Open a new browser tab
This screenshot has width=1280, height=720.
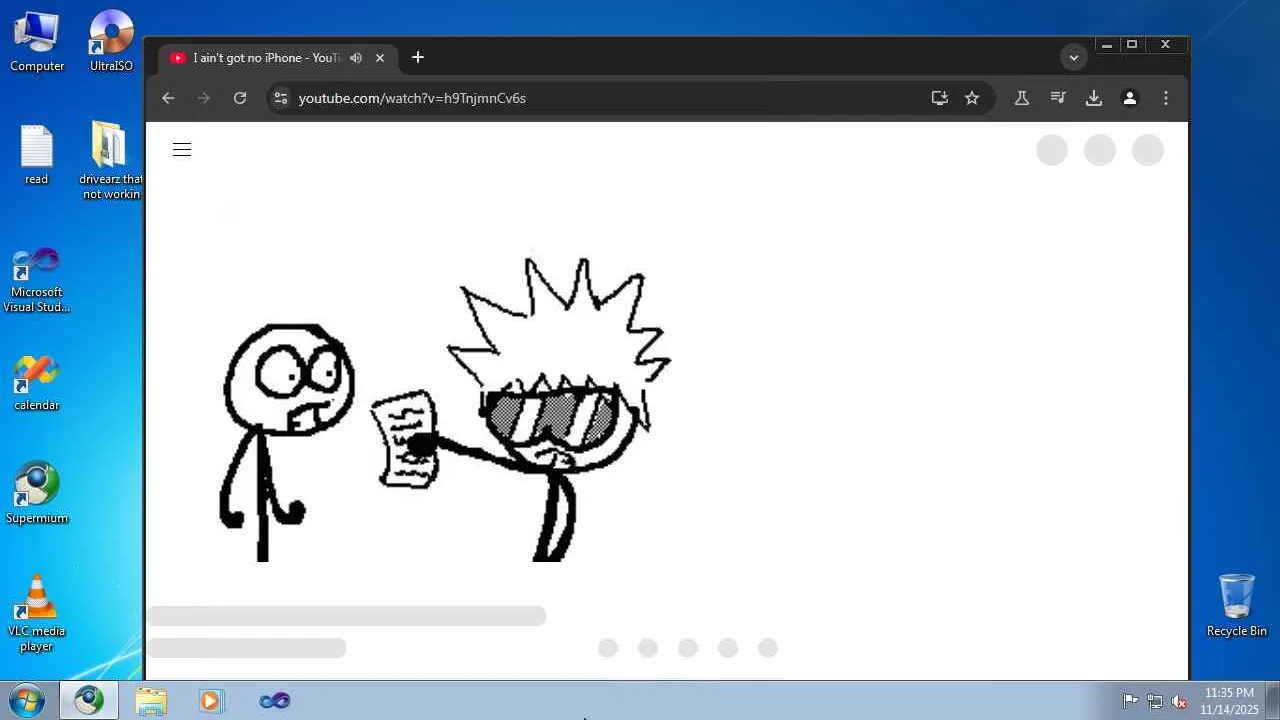point(418,58)
